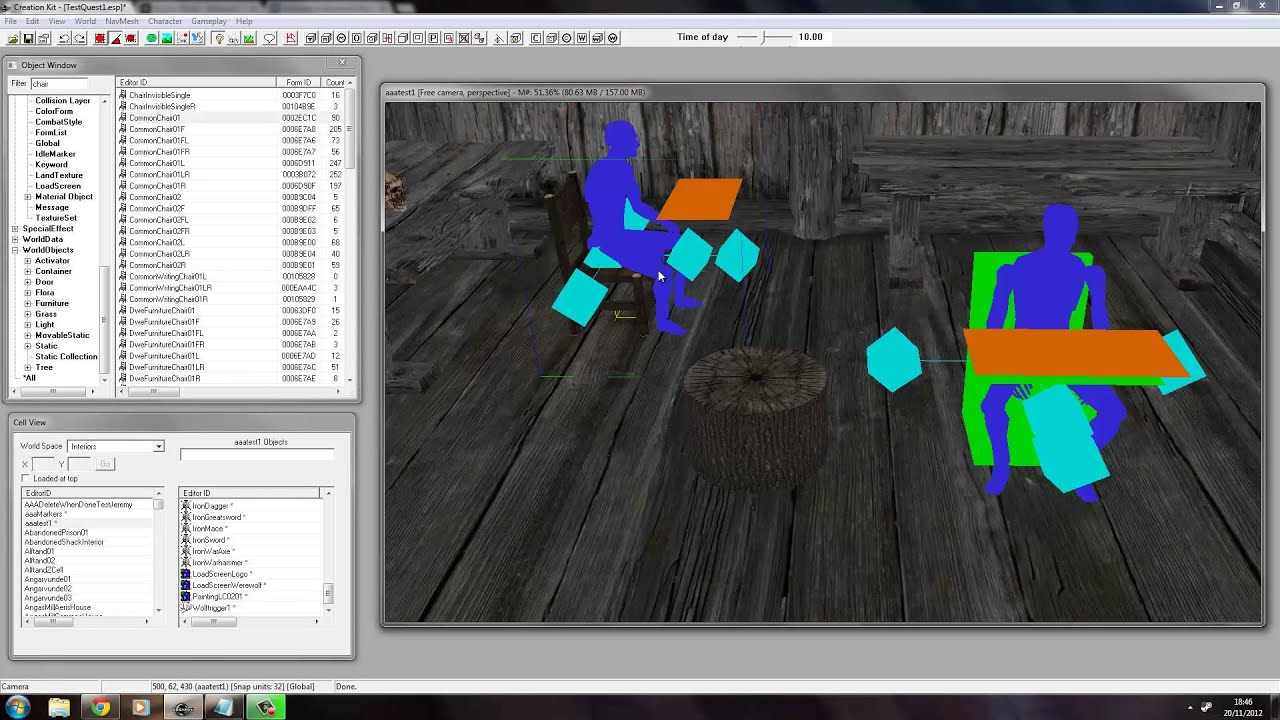Screen dimensions: 1280x720
Task: Expand the Activator tree node
Action: click(27, 261)
